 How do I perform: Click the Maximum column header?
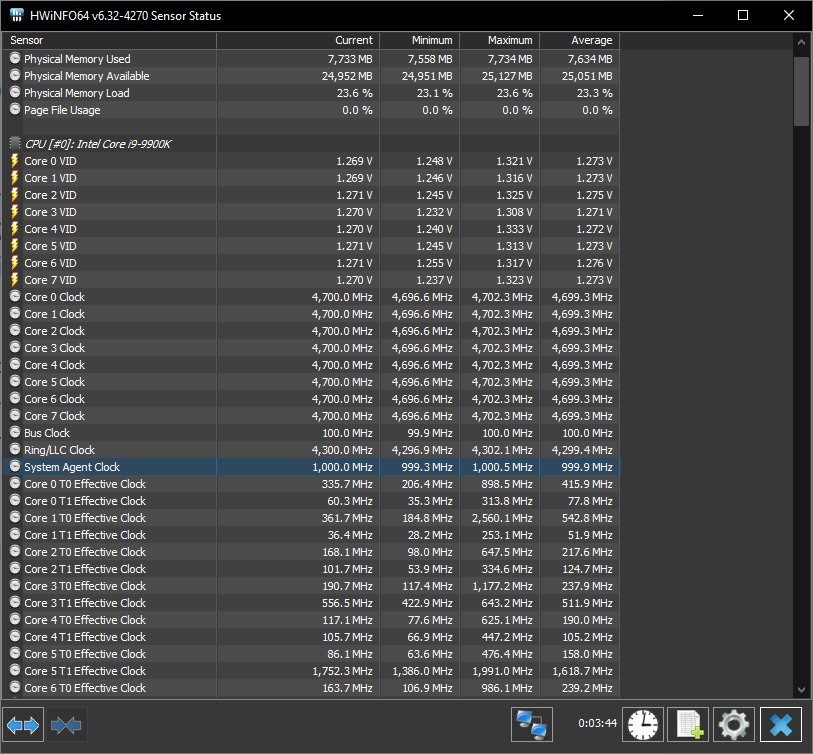(x=500, y=40)
